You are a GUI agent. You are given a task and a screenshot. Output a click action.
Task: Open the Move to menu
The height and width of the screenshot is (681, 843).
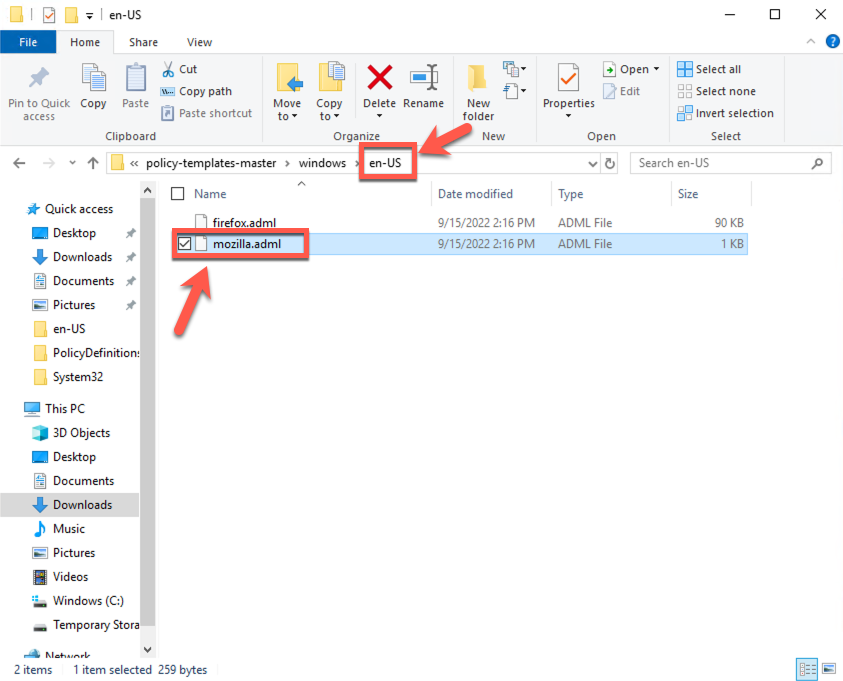tap(287, 92)
